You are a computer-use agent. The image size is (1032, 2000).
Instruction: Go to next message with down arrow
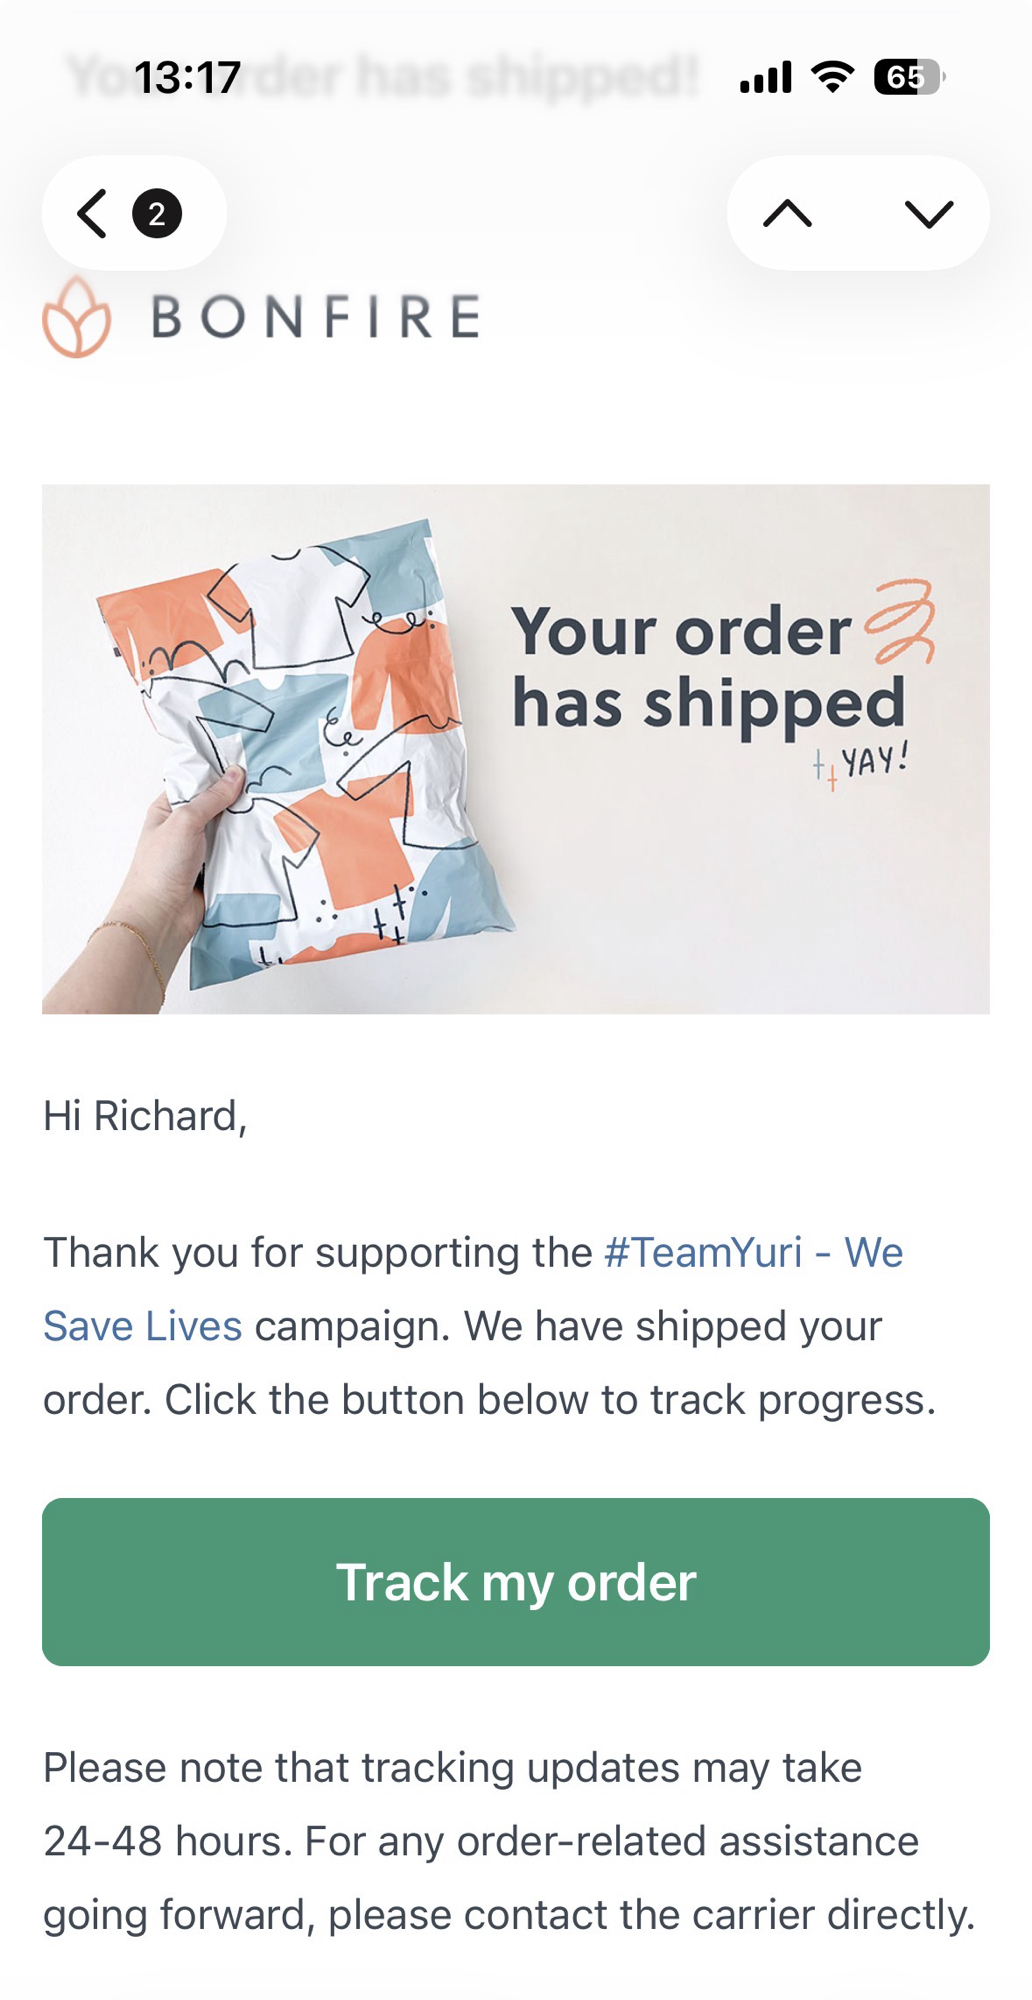928,214
